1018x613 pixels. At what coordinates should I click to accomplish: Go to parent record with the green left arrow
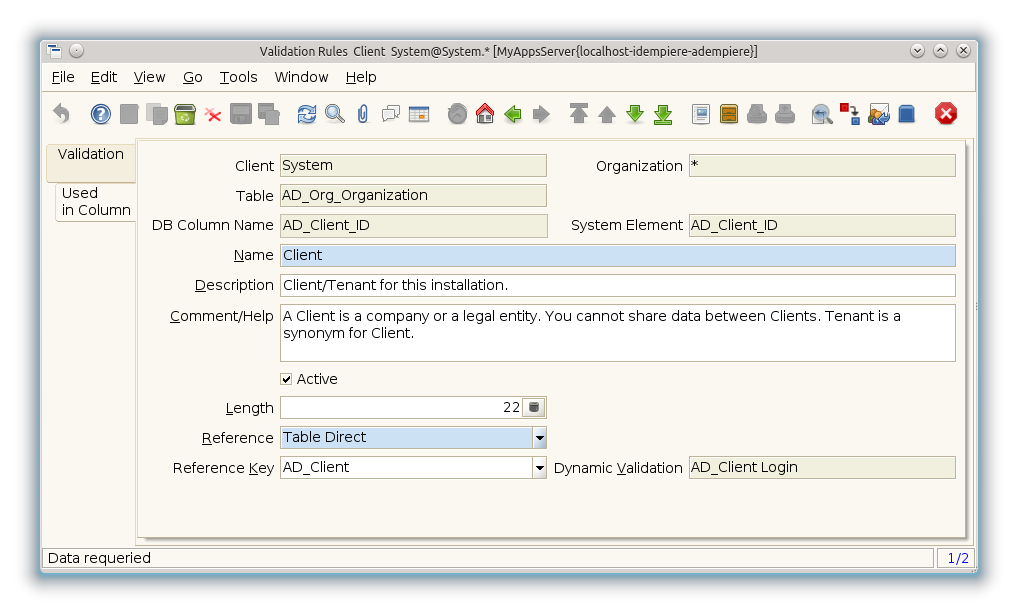513,114
